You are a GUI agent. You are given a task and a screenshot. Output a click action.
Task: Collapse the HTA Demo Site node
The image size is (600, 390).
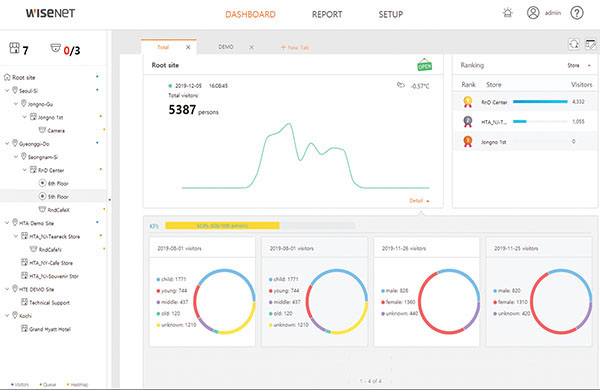[7, 223]
